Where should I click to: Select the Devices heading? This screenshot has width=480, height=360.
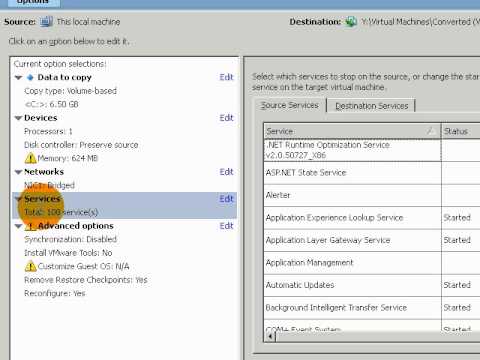[41, 118]
